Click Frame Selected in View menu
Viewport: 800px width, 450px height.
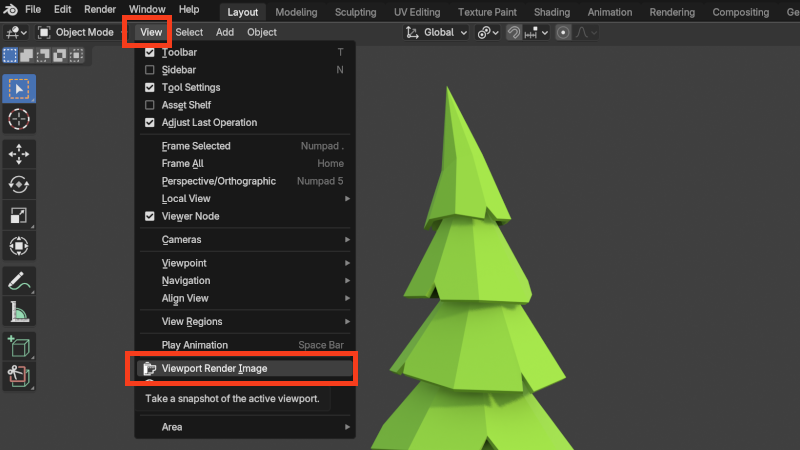(196, 146)
